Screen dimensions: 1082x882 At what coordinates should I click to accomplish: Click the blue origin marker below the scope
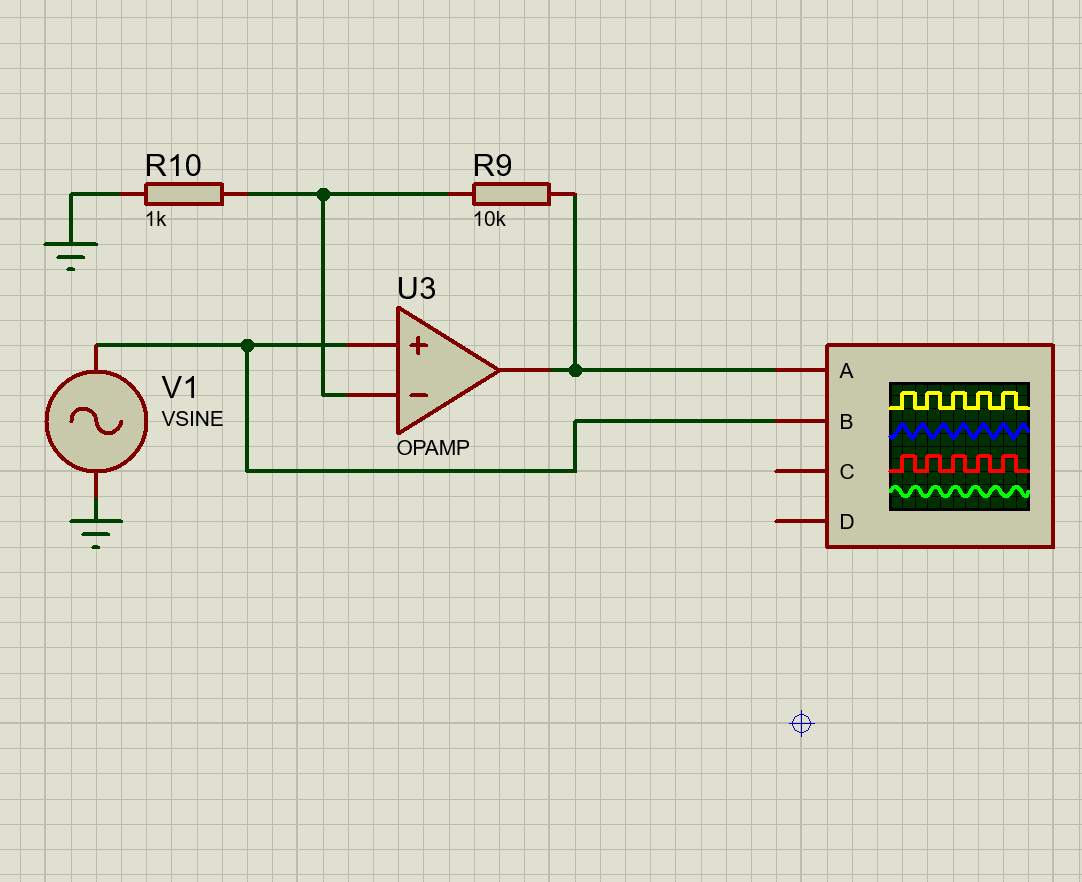pos(800,724)
